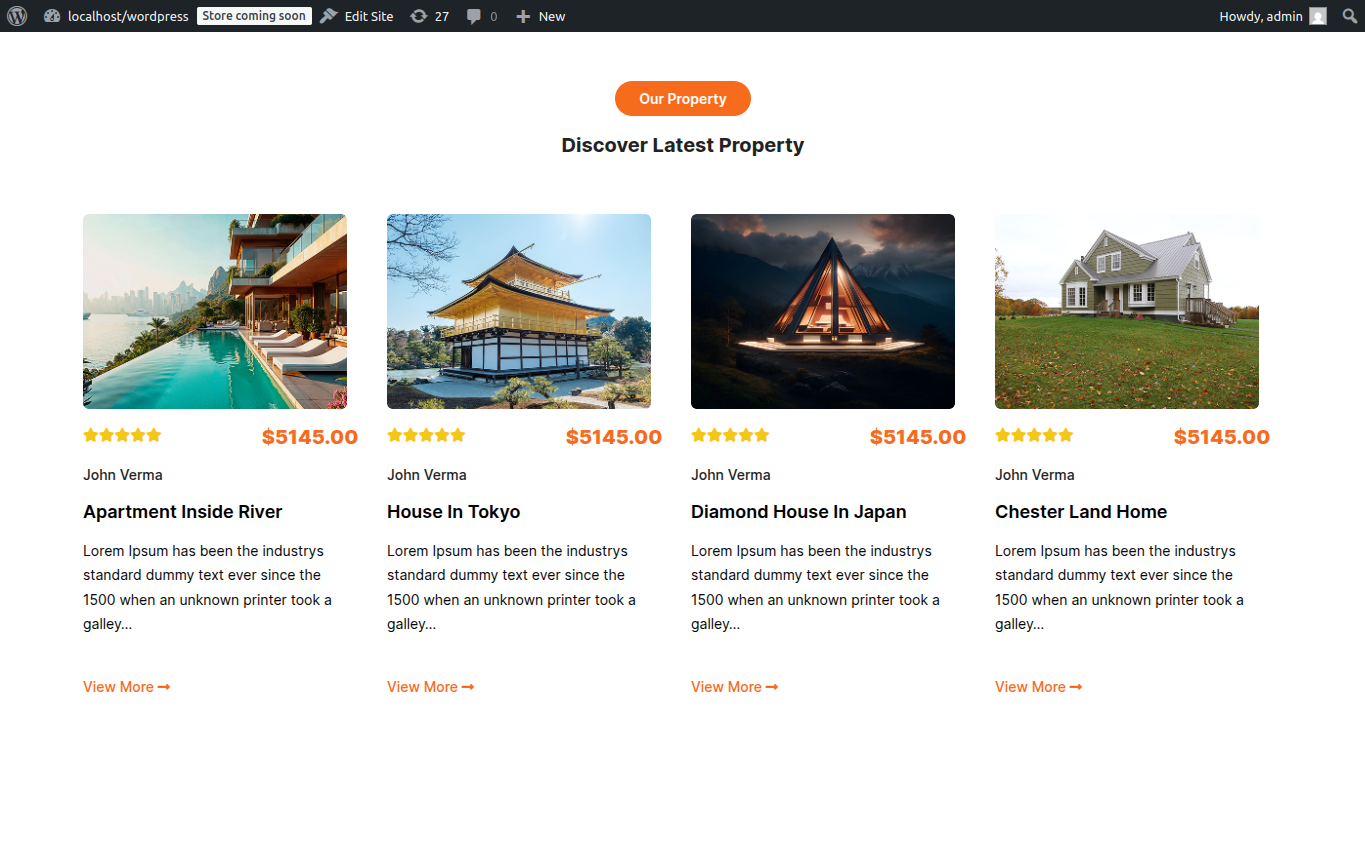The height and width of the screenshot is (845, 1365).
Task: Open the Diamond House In Japan image
Action: pyautogui.click(x=823, y=311)
